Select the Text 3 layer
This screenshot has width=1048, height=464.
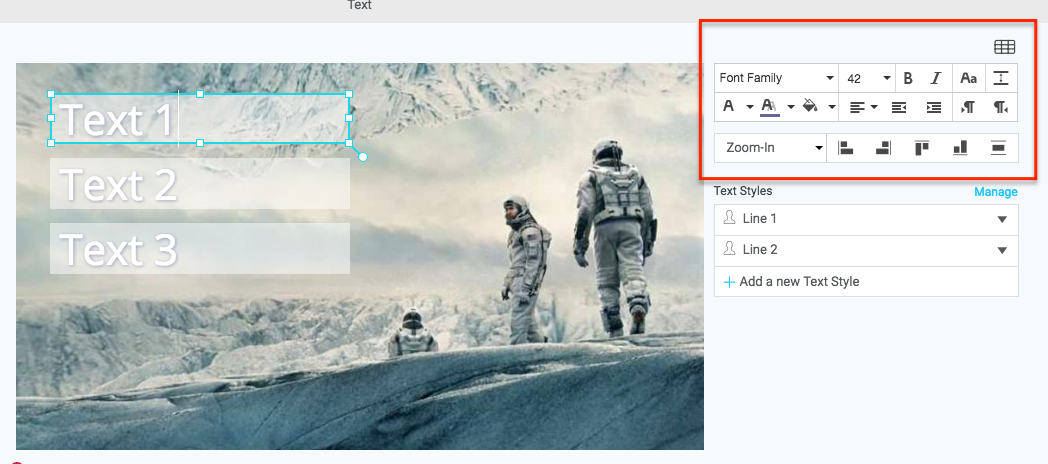pyautogui.click(x=200, y=248)
